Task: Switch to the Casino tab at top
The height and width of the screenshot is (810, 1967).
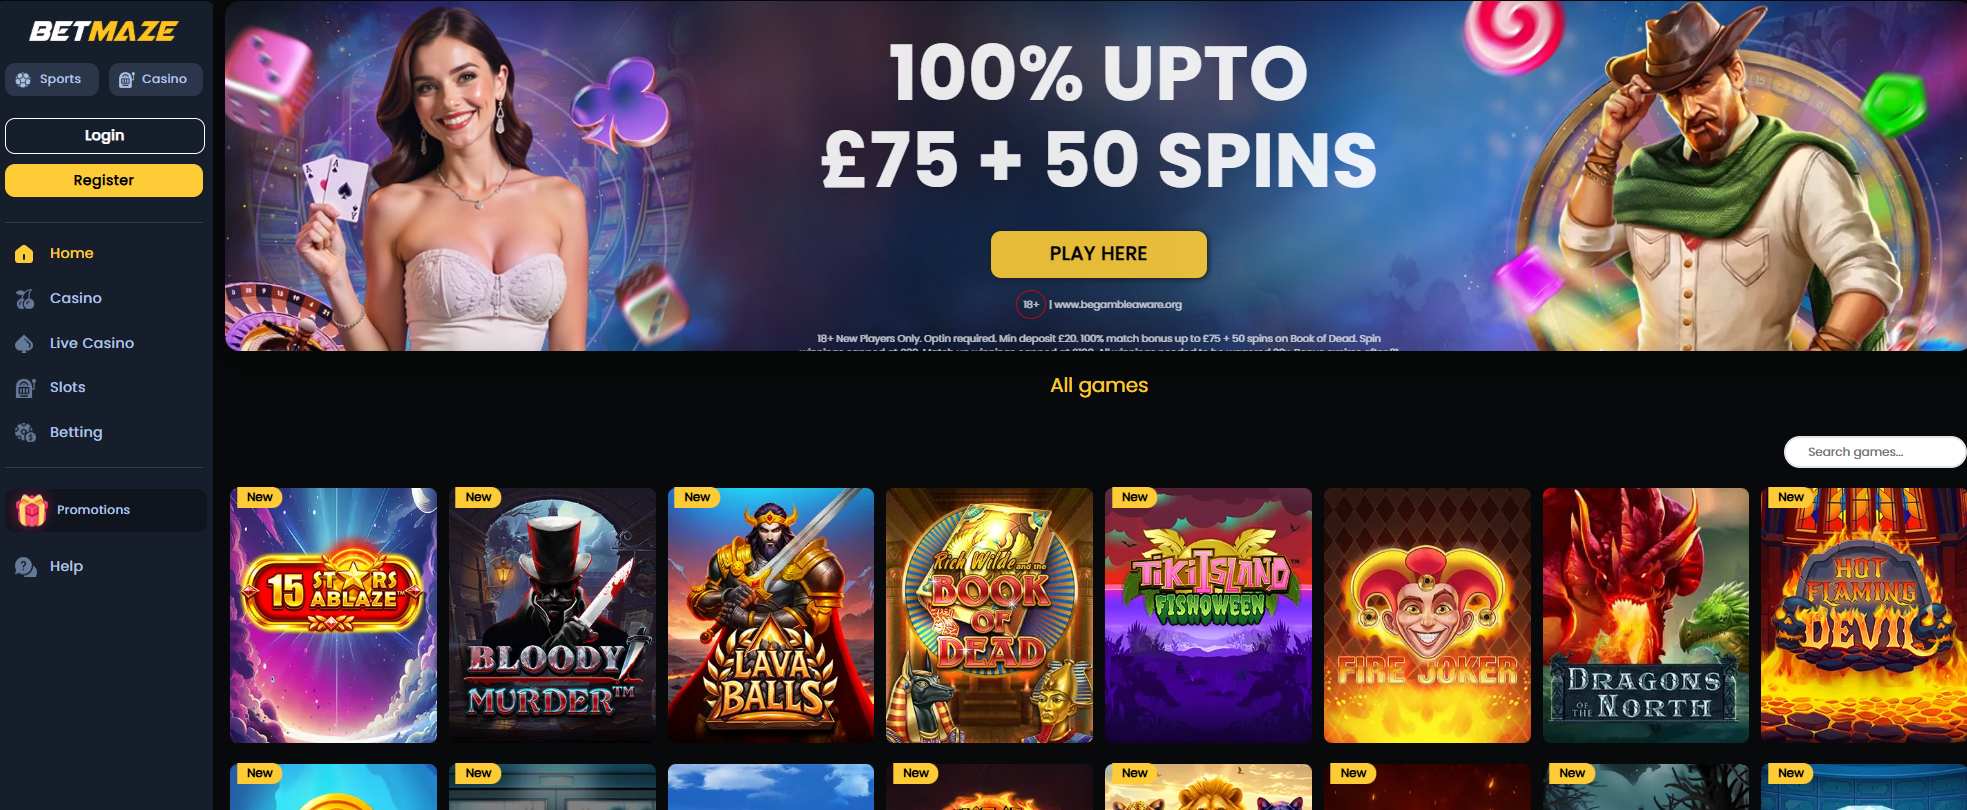Action: pos(155,79)
